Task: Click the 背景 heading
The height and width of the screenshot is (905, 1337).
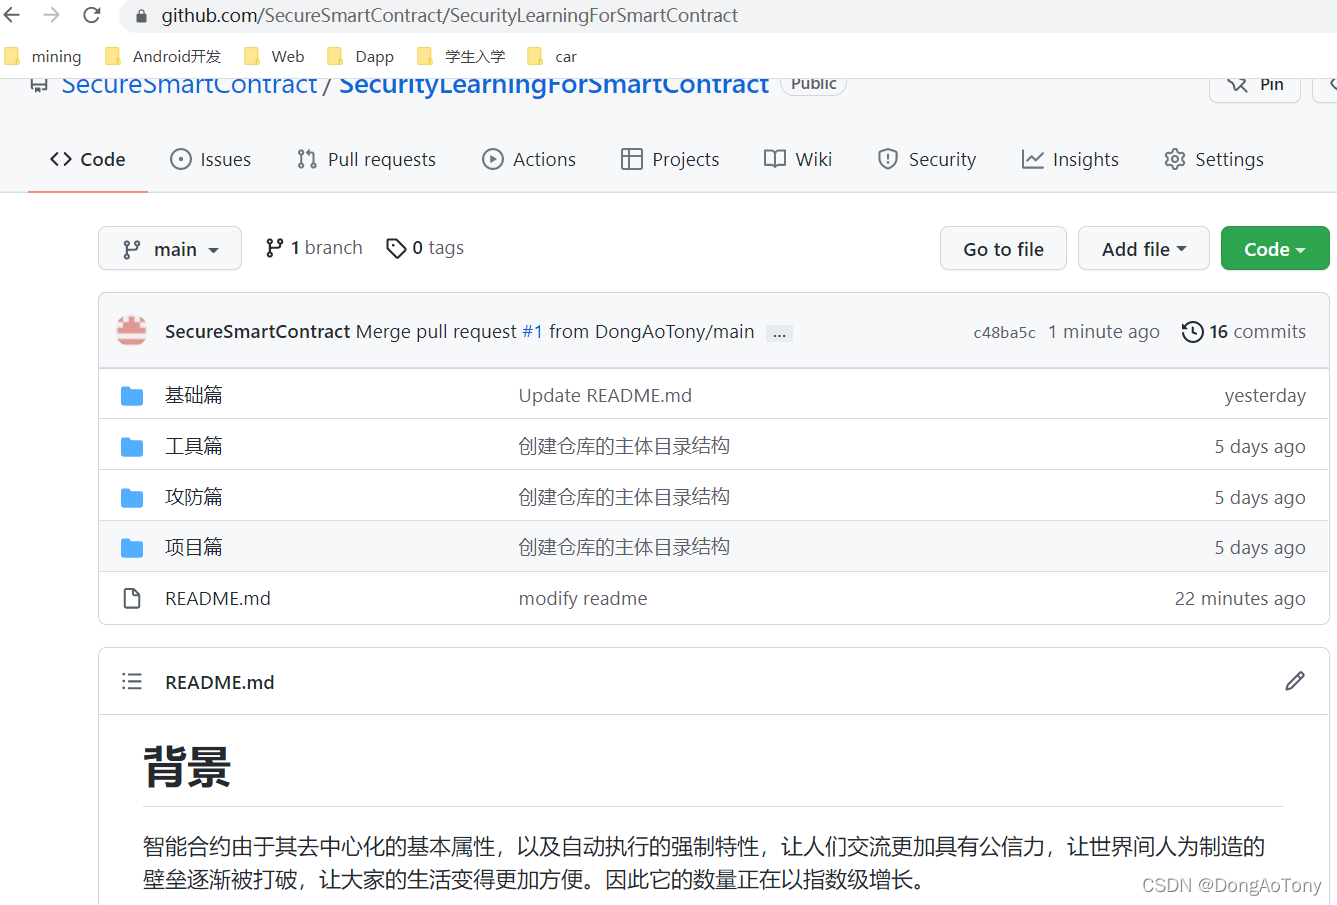Action: pyautogui.click(x=187, y=768)
